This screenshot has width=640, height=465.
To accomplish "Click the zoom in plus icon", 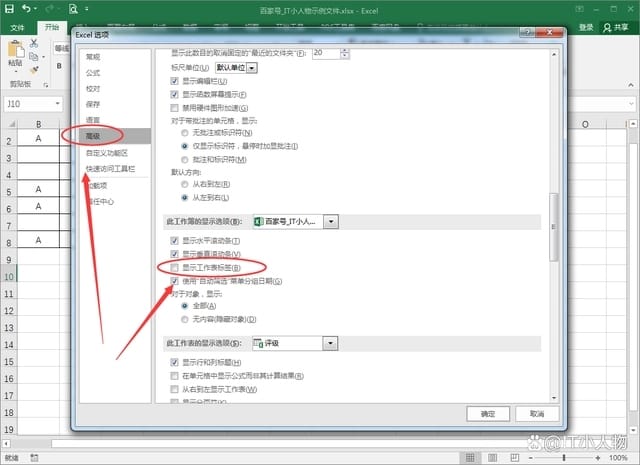I will point(598,458).
